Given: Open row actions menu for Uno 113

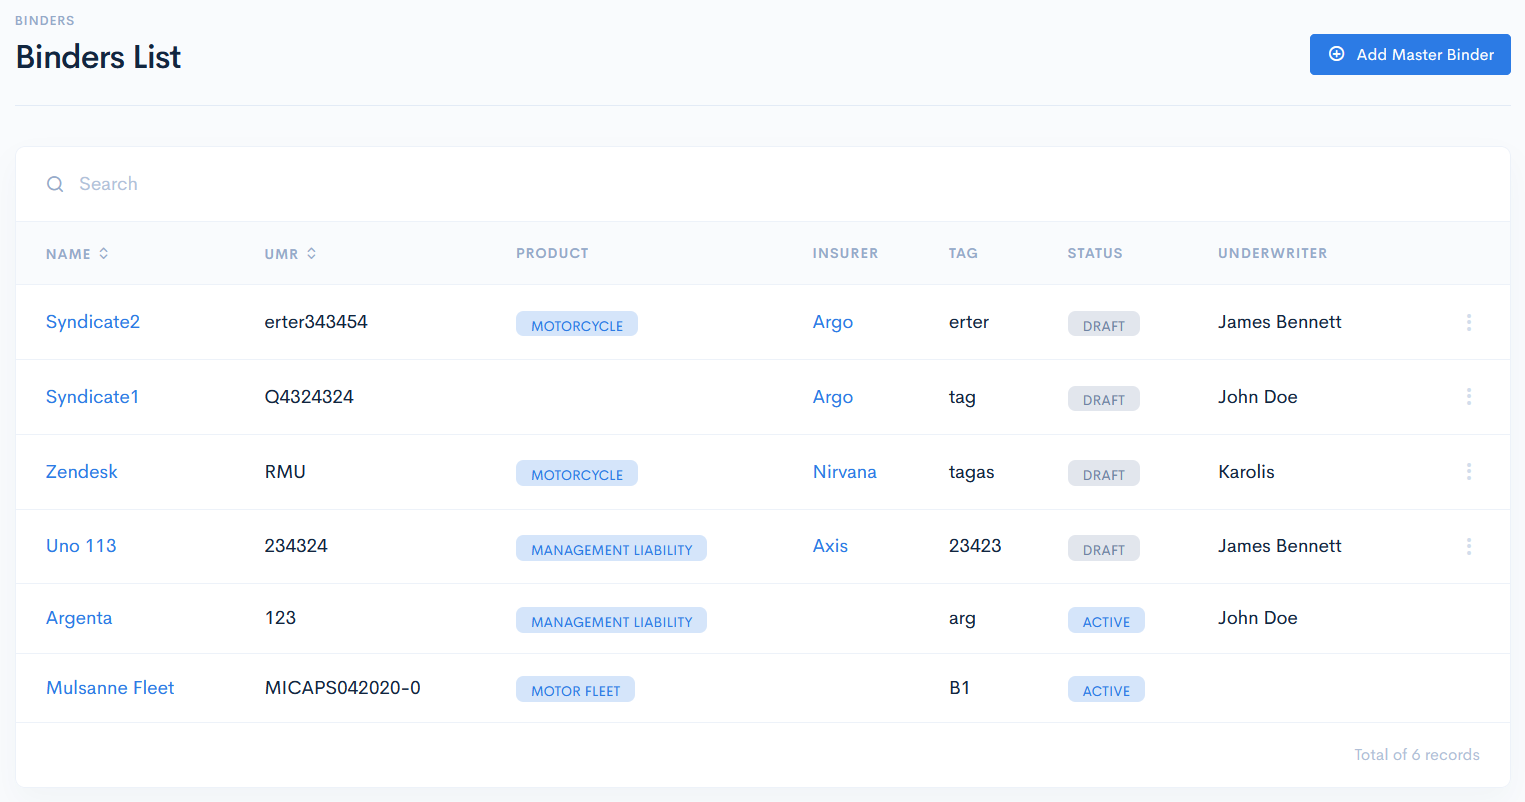Looking at the screenshot, I should pos(1468,546).
